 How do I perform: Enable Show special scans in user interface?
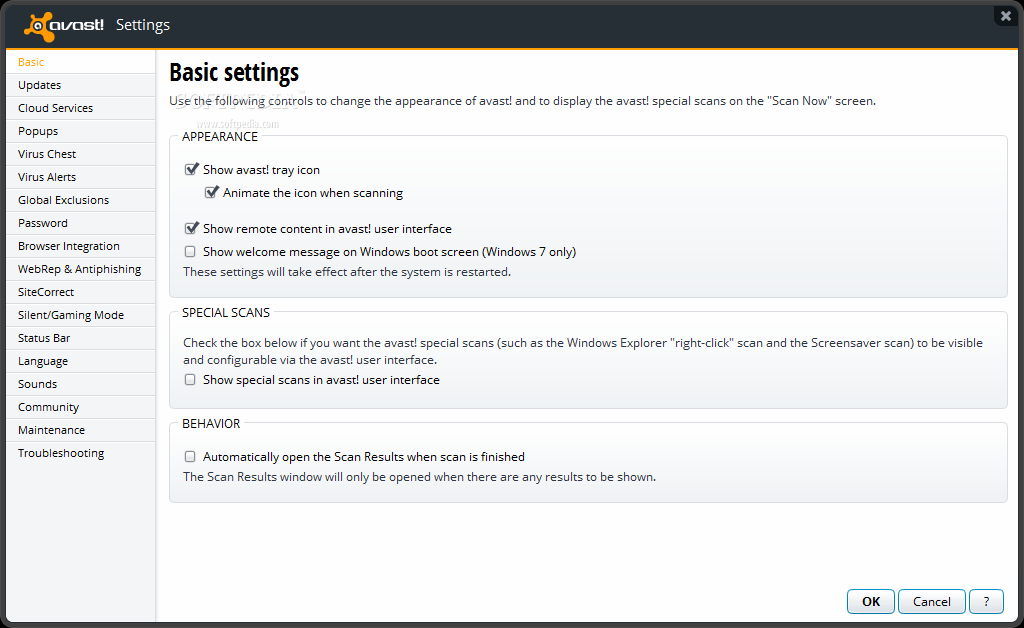click(190, 379)
